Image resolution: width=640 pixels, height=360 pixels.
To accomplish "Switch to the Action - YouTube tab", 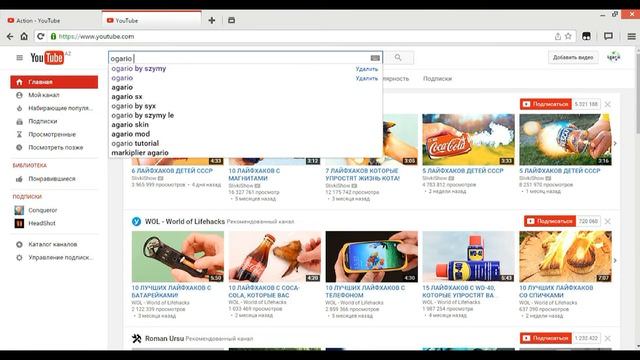I will tap(38, 20).
